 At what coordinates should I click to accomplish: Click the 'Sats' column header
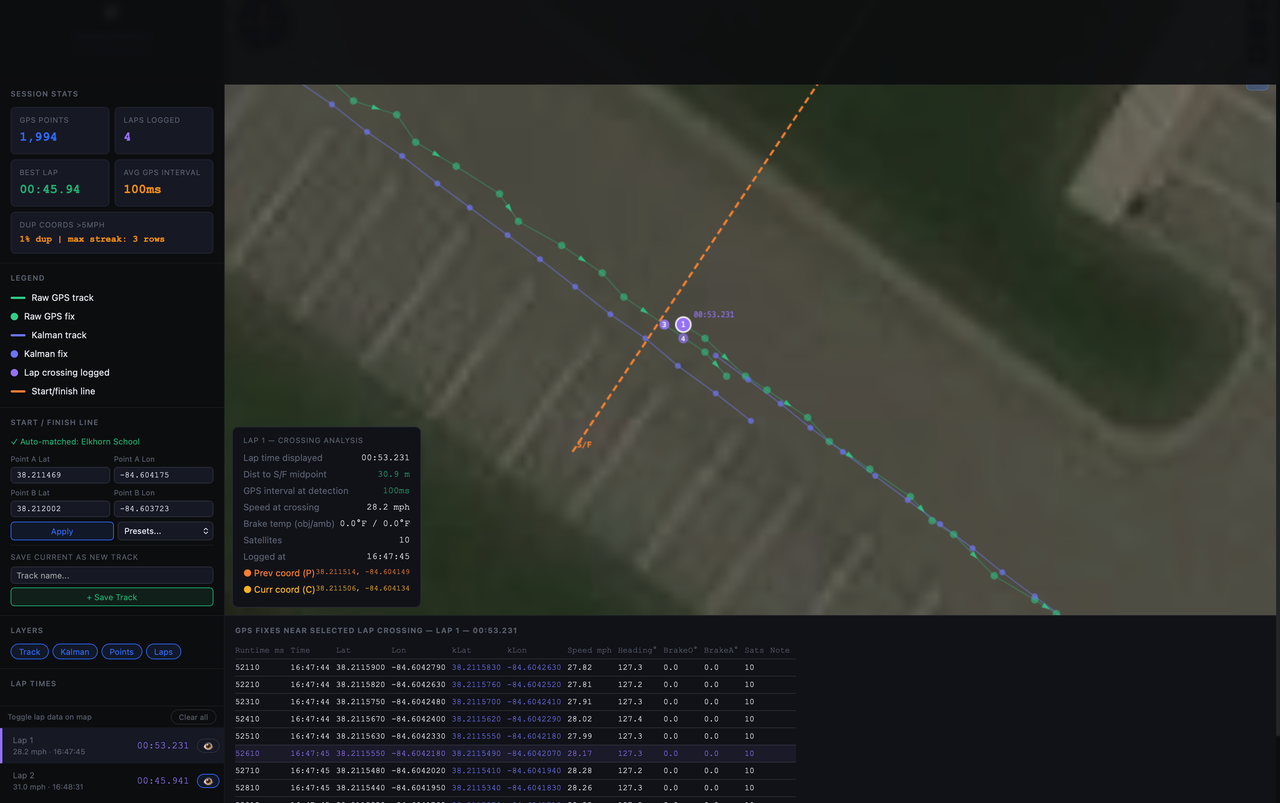click(753, 650)
